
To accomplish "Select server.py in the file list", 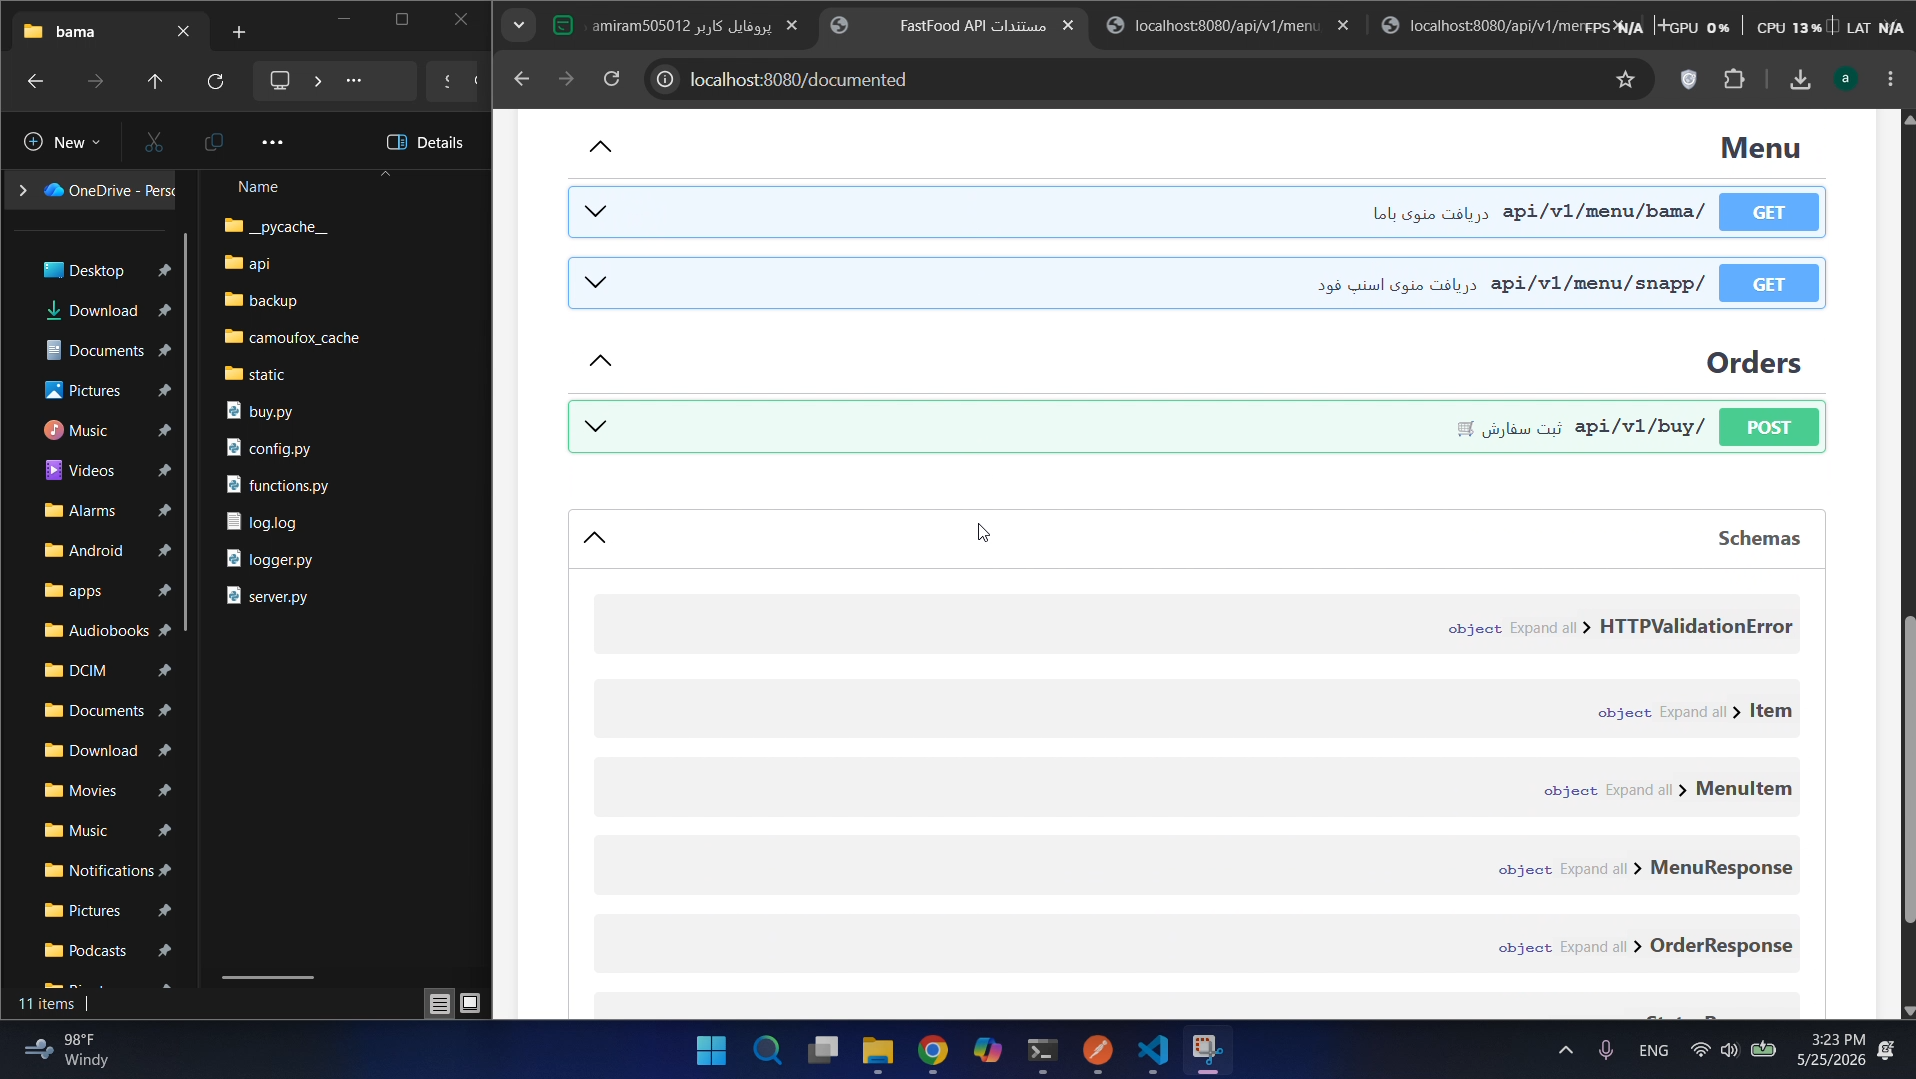I will [267, 597].
